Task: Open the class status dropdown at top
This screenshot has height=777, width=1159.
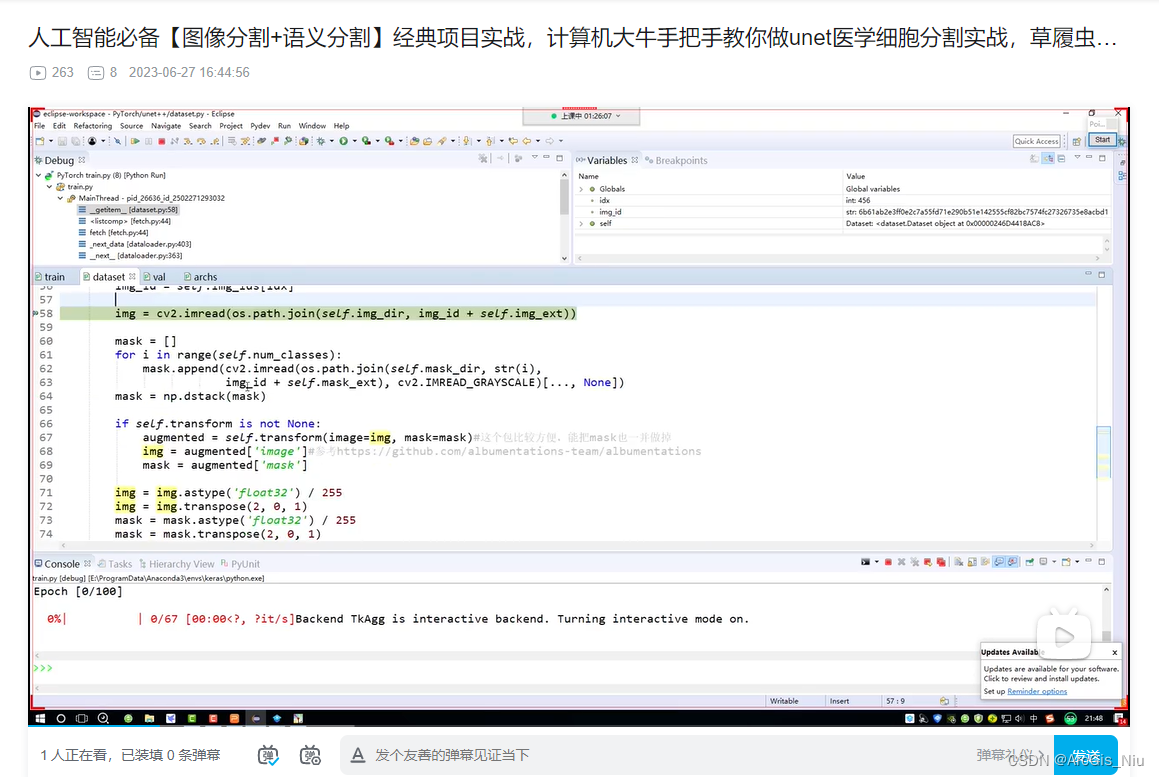Action: pos(619,116)
